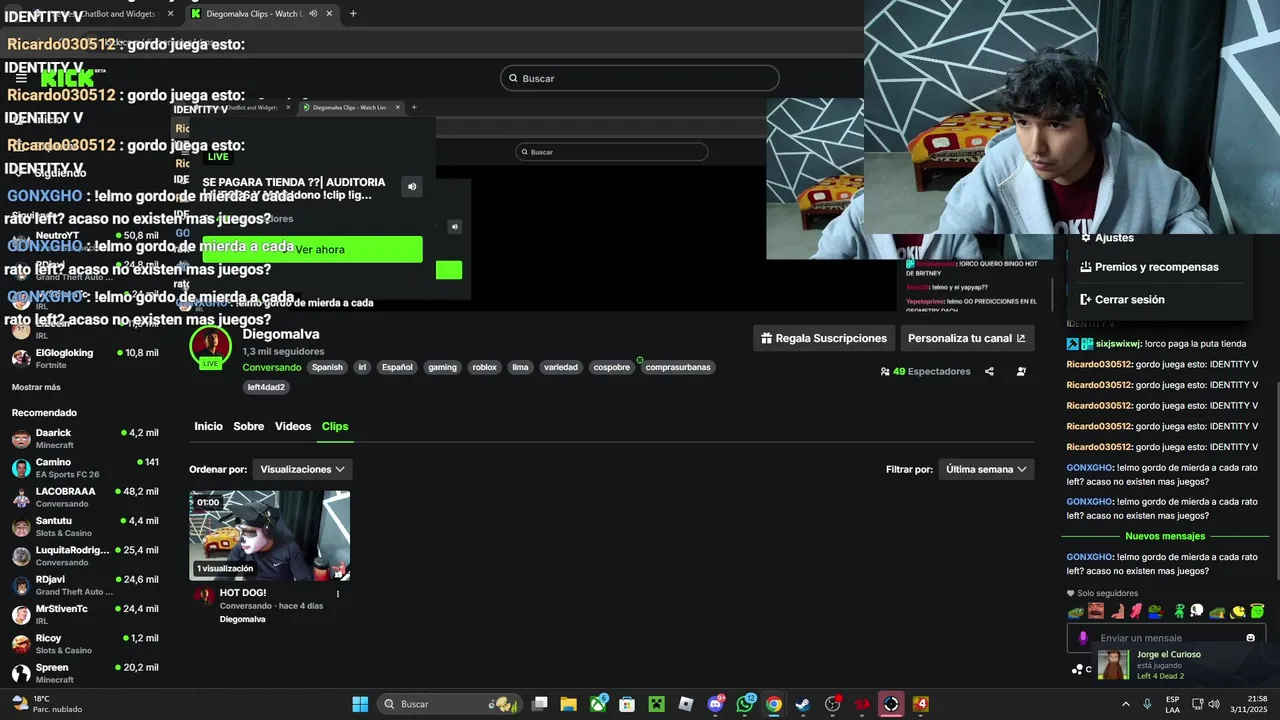Open Camino's channel in the sidebar
The width and height of the screenshot is (1280, 720).
coord(85,468)
